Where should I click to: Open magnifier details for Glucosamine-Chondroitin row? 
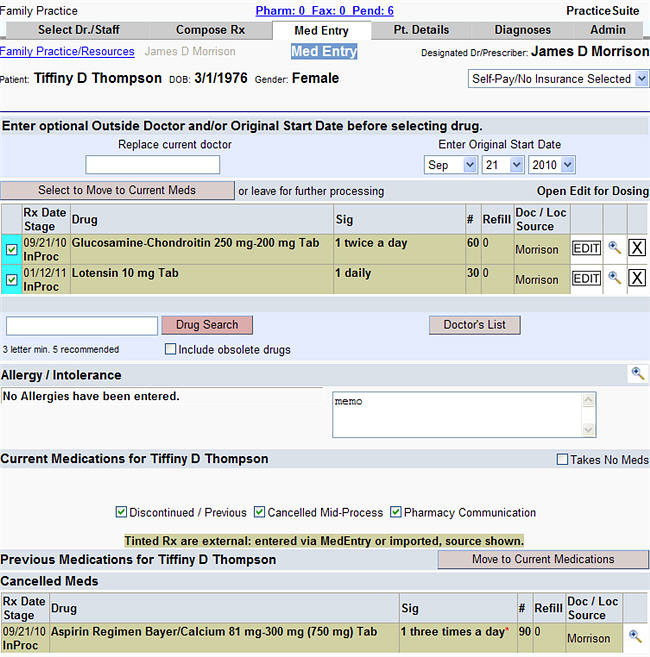tap(614, 248)
